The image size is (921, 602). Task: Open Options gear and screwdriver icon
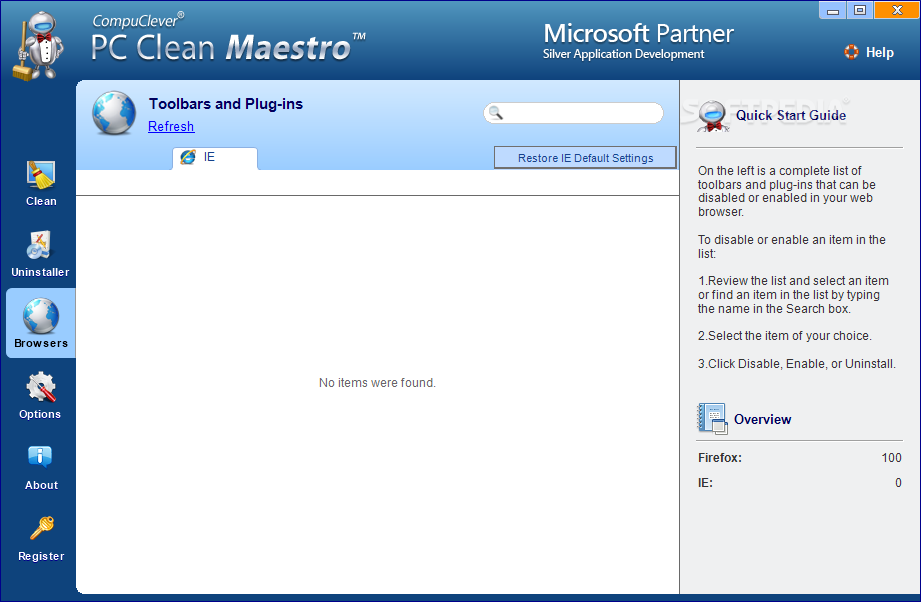pos(41,387)
